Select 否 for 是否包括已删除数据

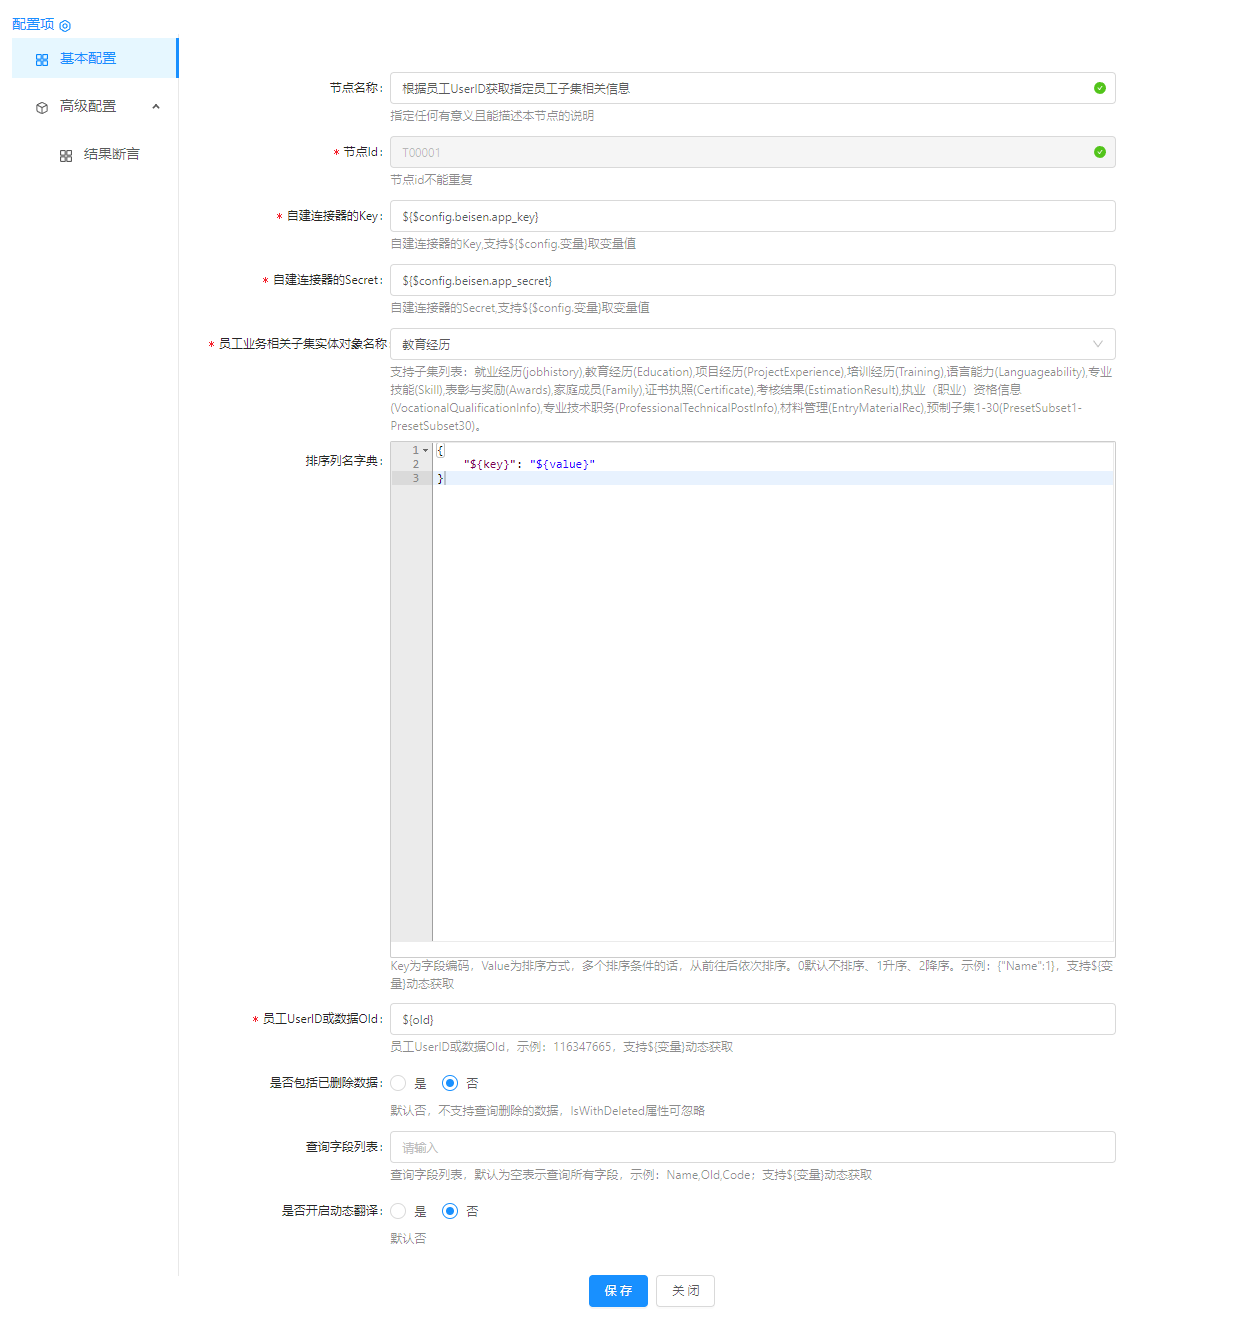pyautogui.click(x=450, y=1083)
